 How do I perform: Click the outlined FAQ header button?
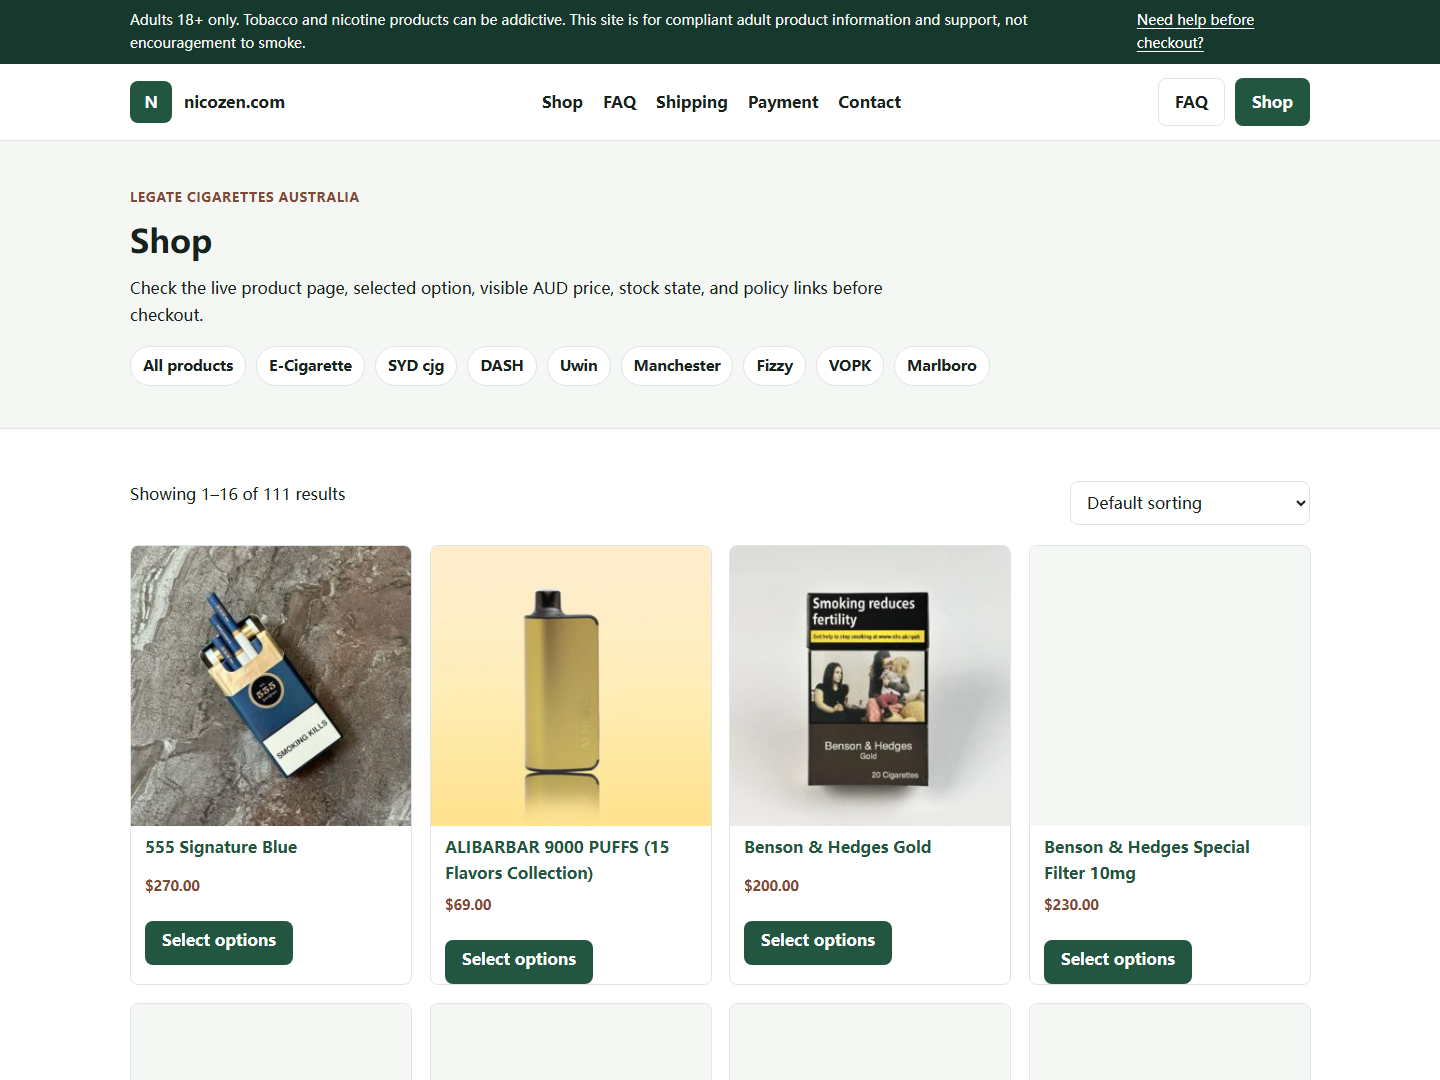(x=1191, y=102)
